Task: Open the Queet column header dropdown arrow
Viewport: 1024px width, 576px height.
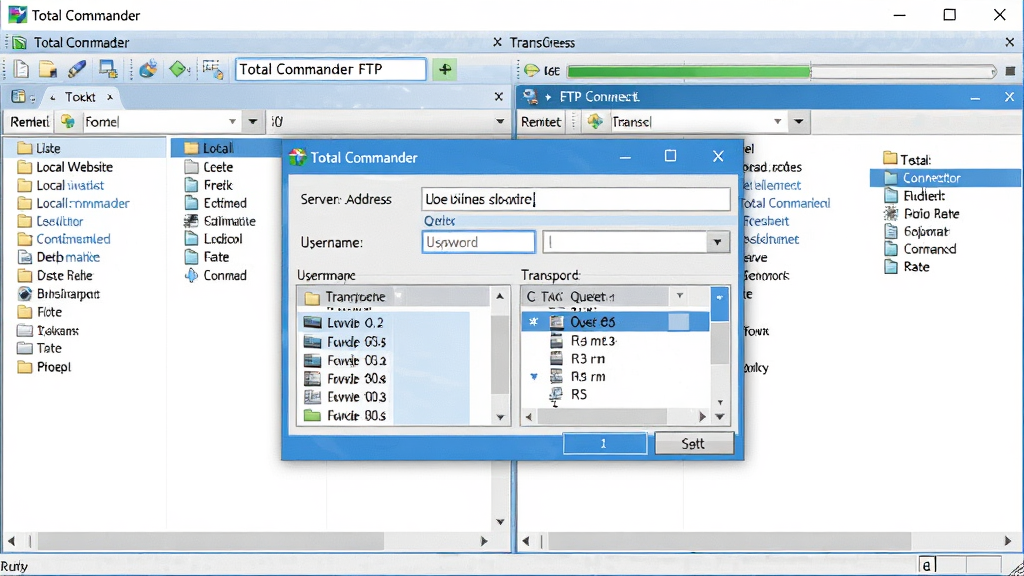Action: [680, 296]
